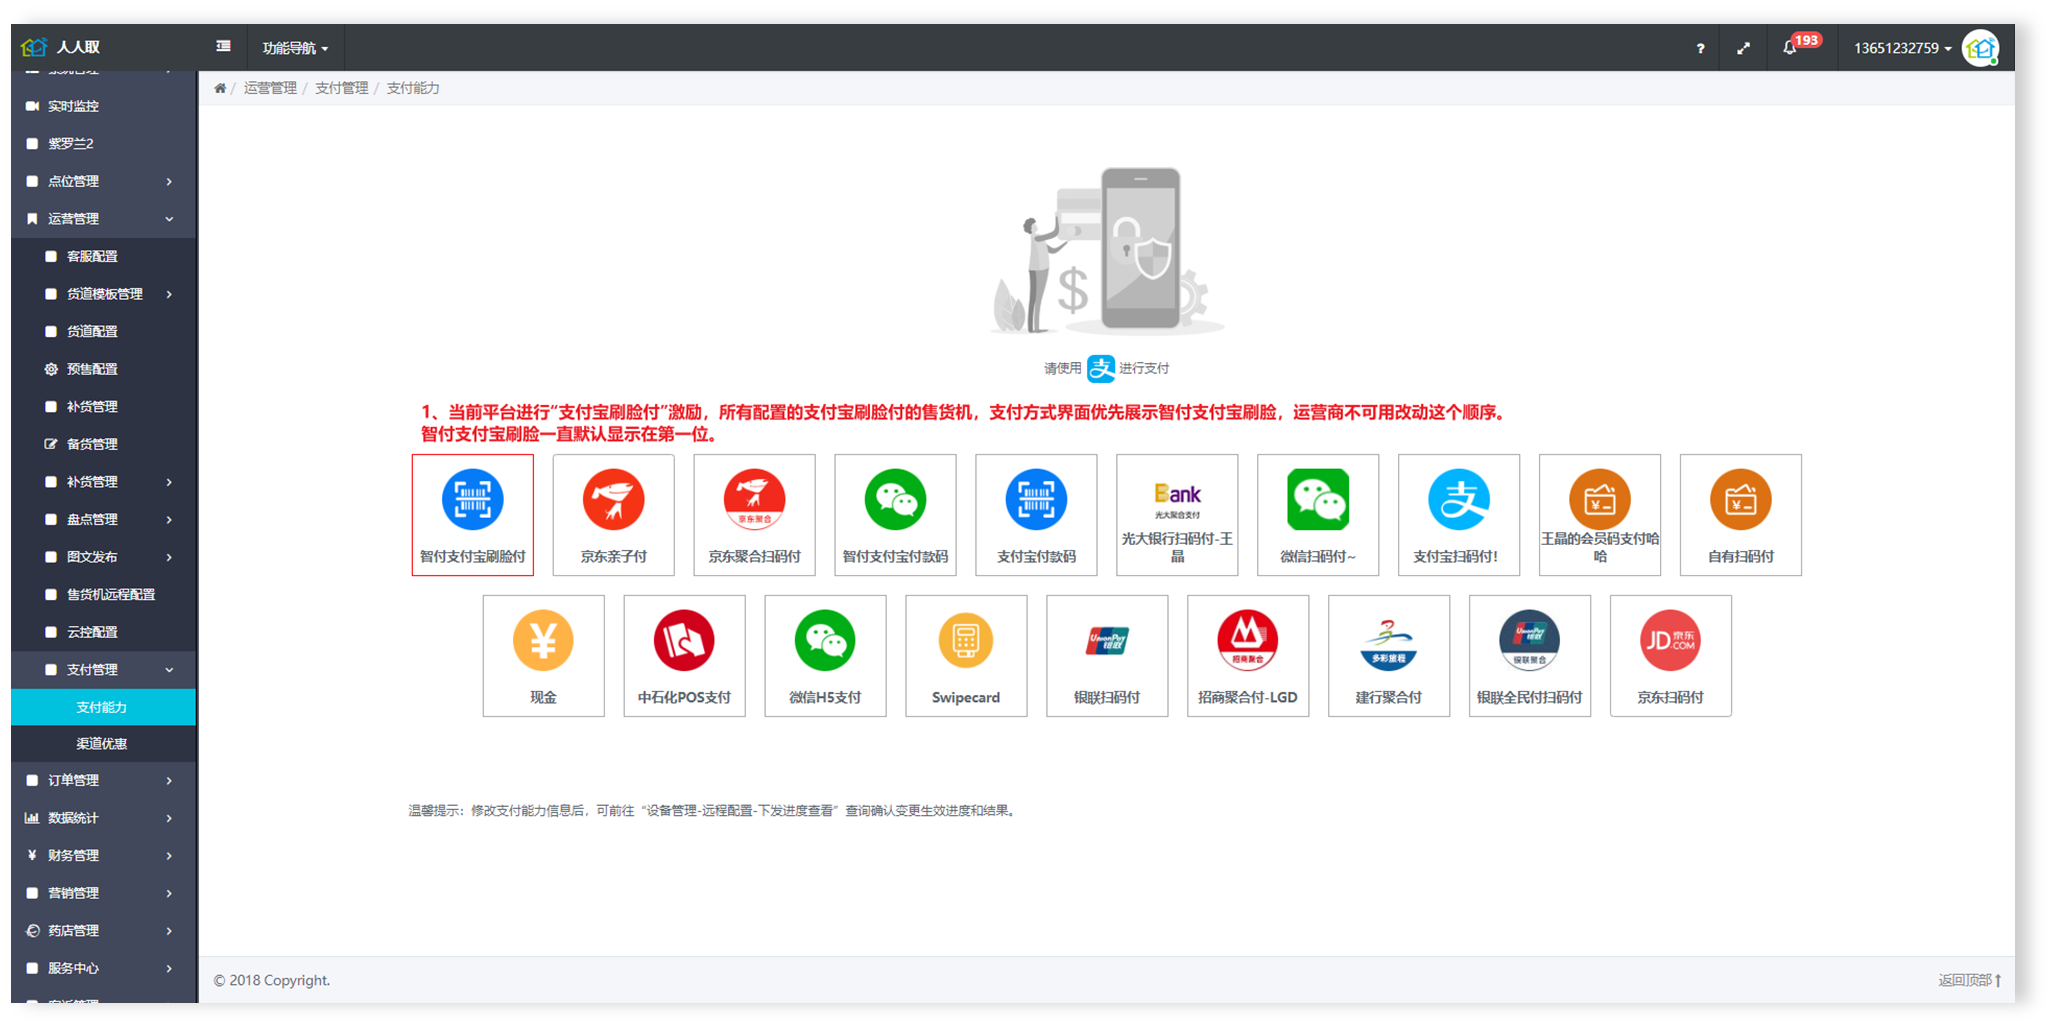This screenshot has height=1027, width=2053.
Task: Open 支付宝付款码 payment card
Action: click(x=1036, y=515)
